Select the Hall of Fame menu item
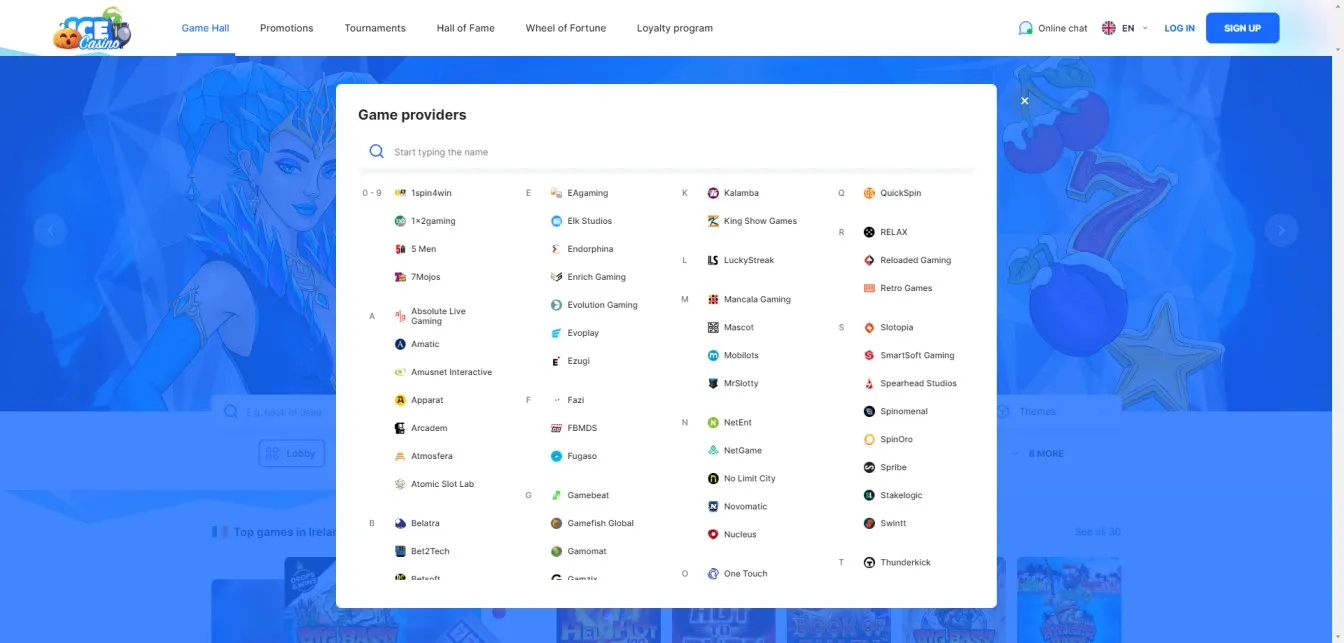 [466, 28]
